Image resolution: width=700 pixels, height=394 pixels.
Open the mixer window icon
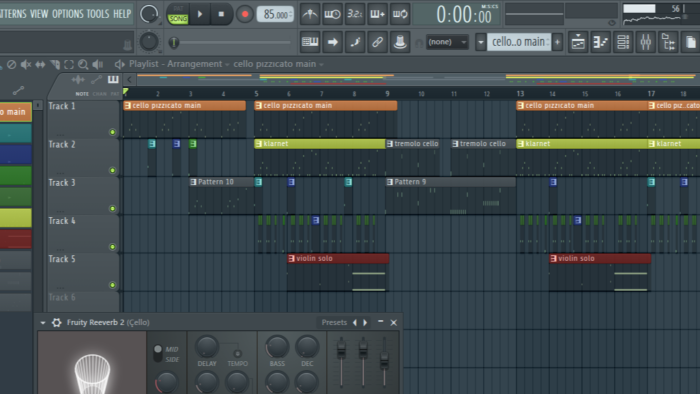[646, 42]
